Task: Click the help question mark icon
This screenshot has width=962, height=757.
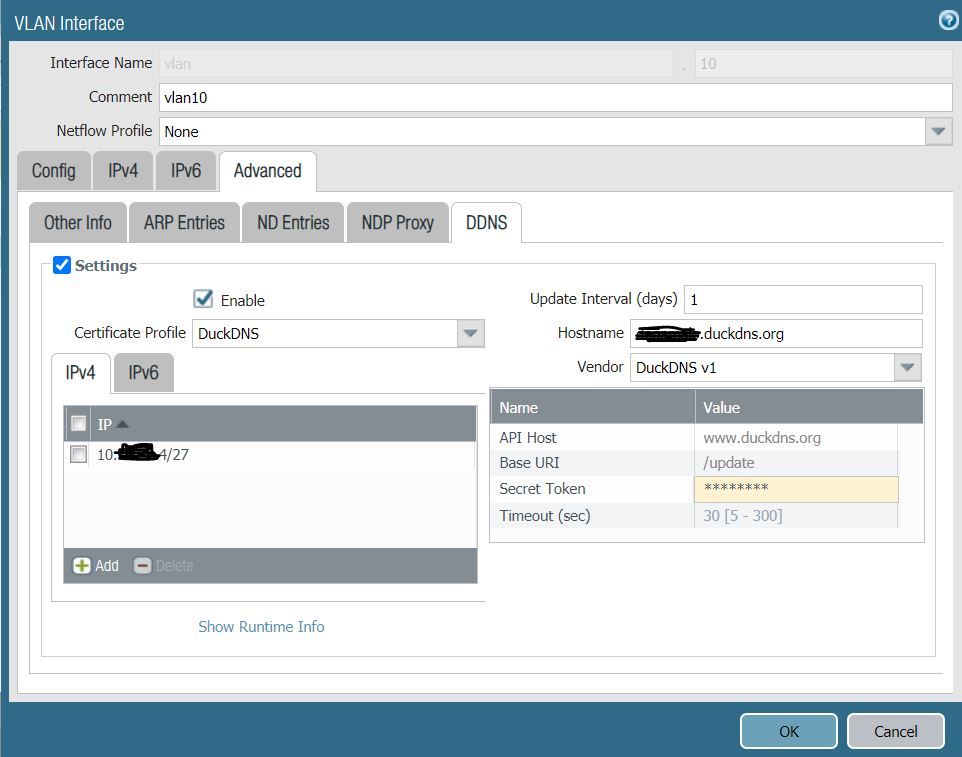Action: [x=948, y=20]
